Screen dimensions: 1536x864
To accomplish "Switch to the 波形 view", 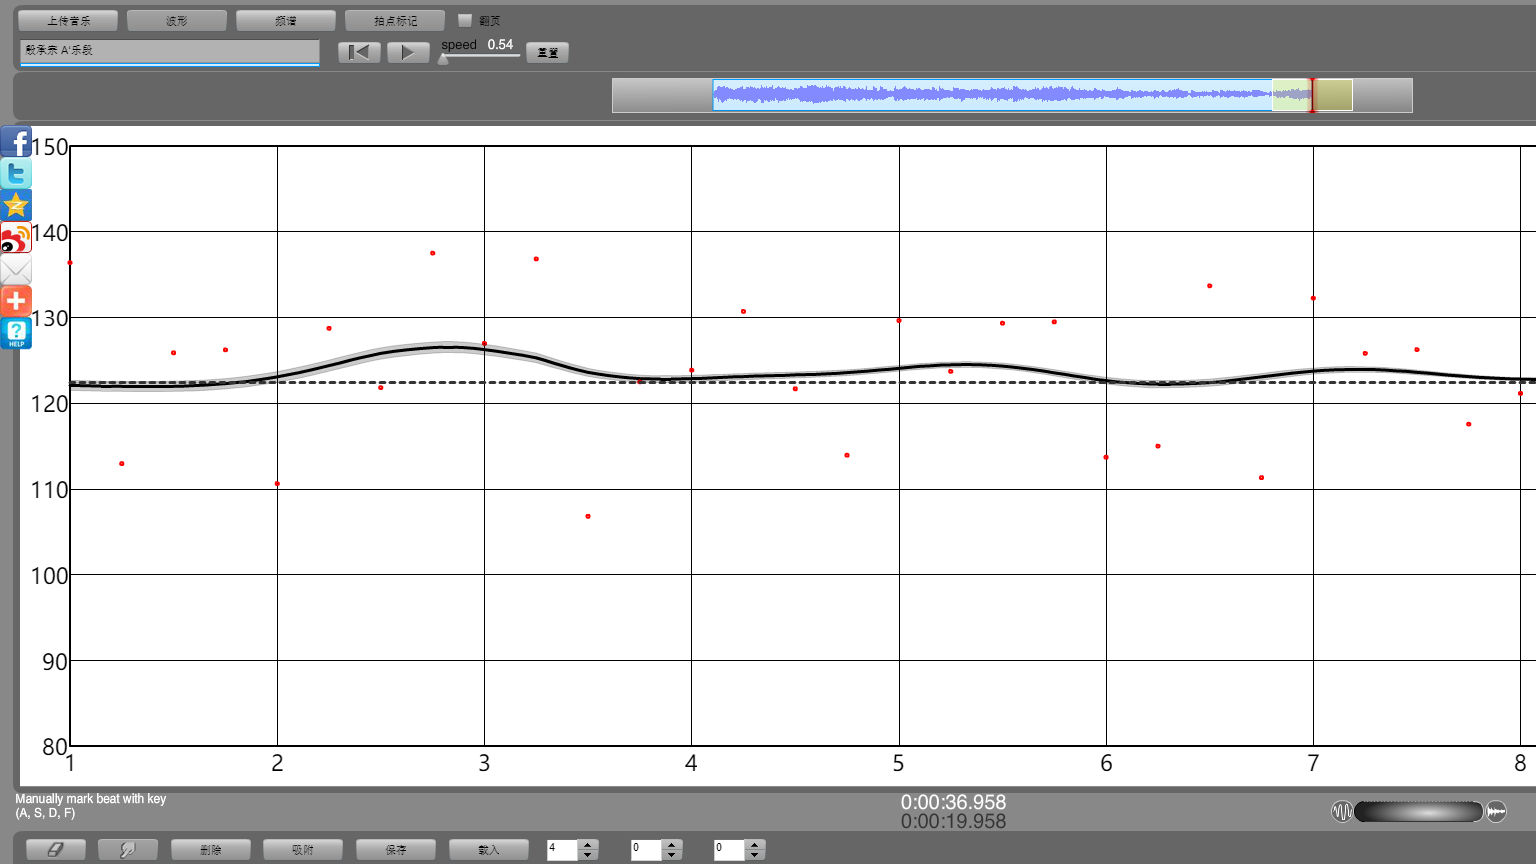I will 177,20.
